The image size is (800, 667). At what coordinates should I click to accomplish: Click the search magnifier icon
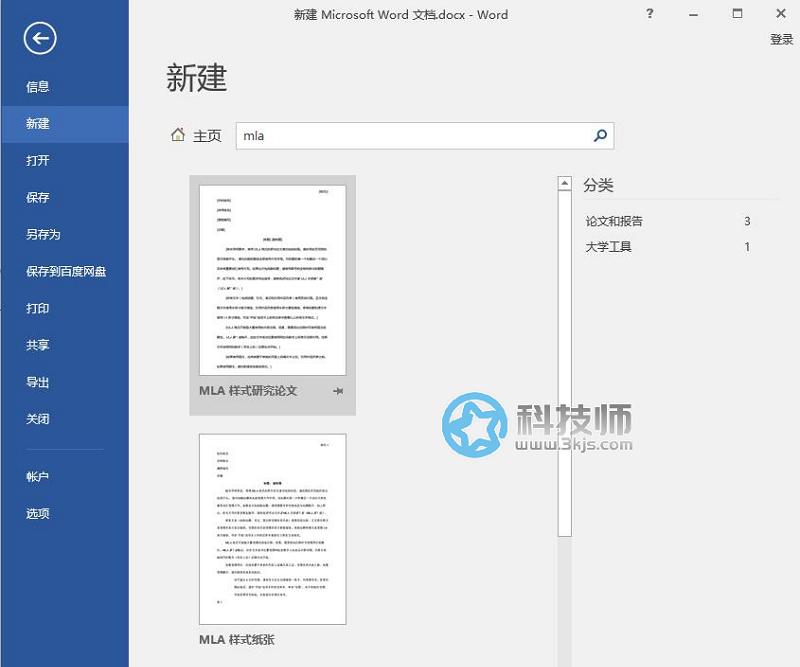pyautogui.click(x=601, y=135)
